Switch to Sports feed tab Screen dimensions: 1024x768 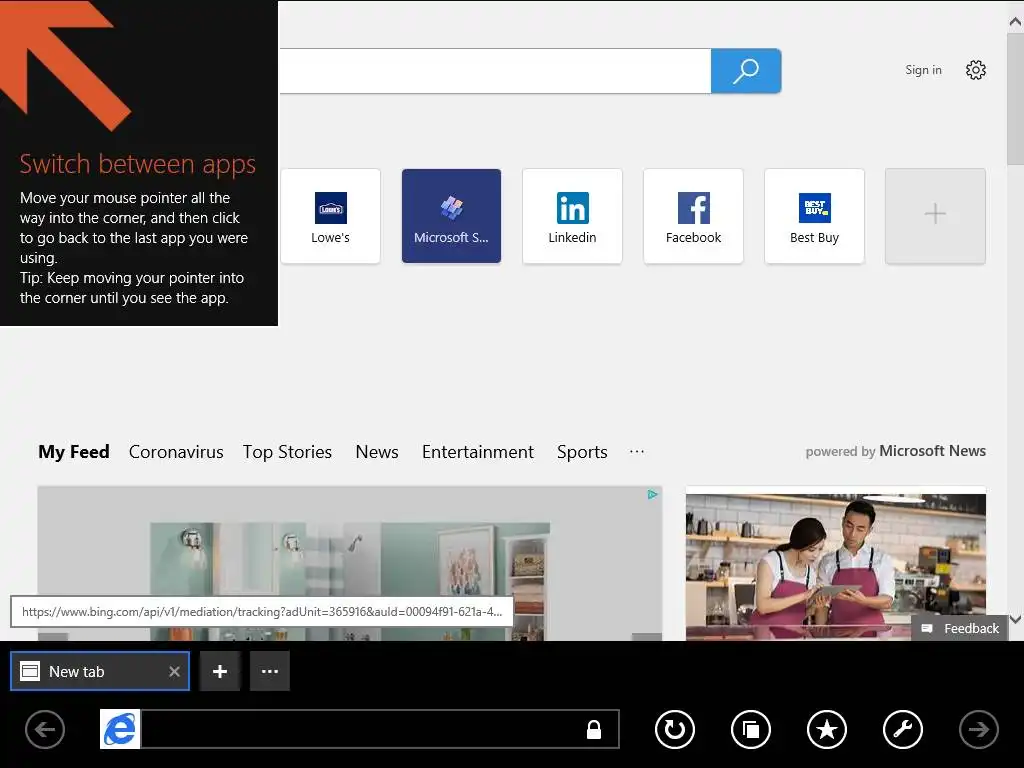tap(582, 452)
